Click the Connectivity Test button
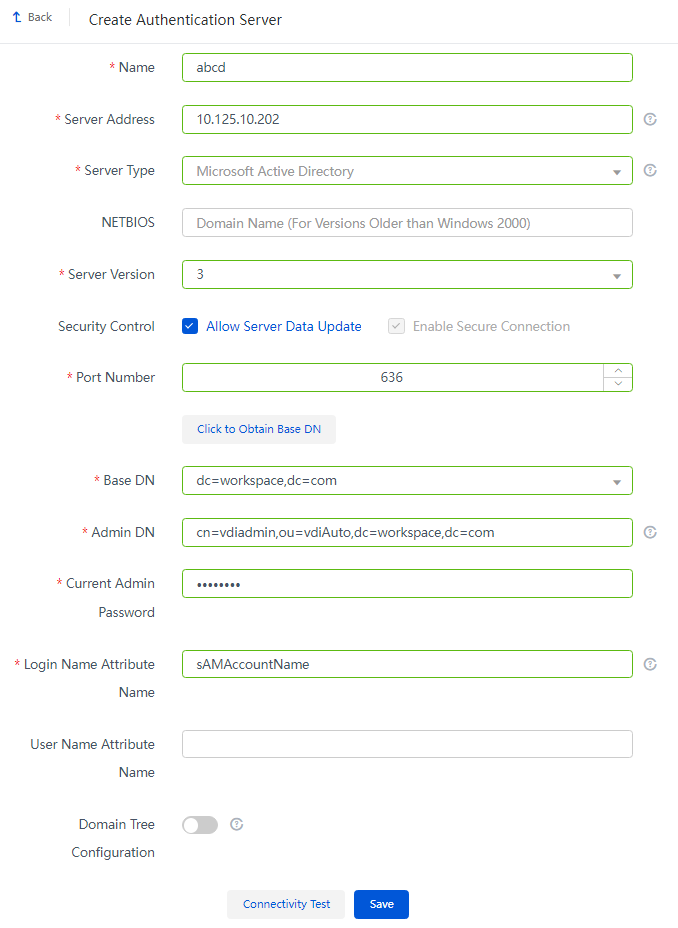This screenshot has width=678, height=928. [286, 904]
